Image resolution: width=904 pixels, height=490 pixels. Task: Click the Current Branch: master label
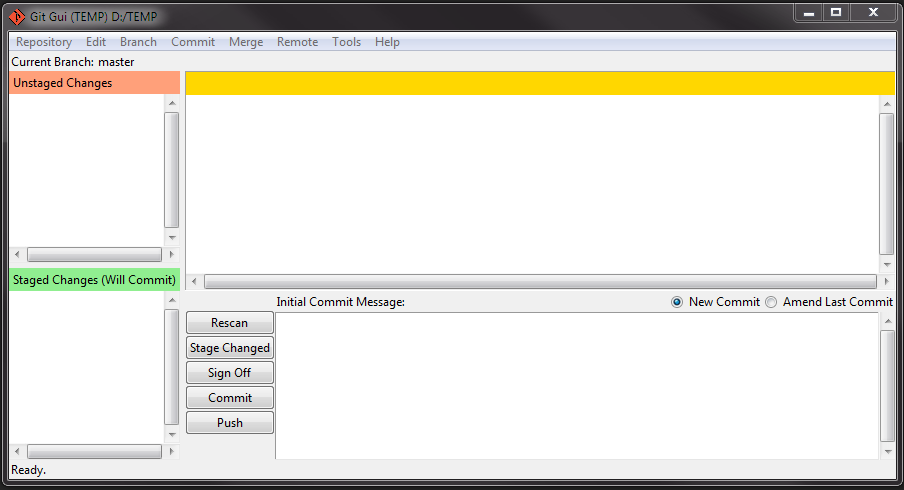pos(73,62)
